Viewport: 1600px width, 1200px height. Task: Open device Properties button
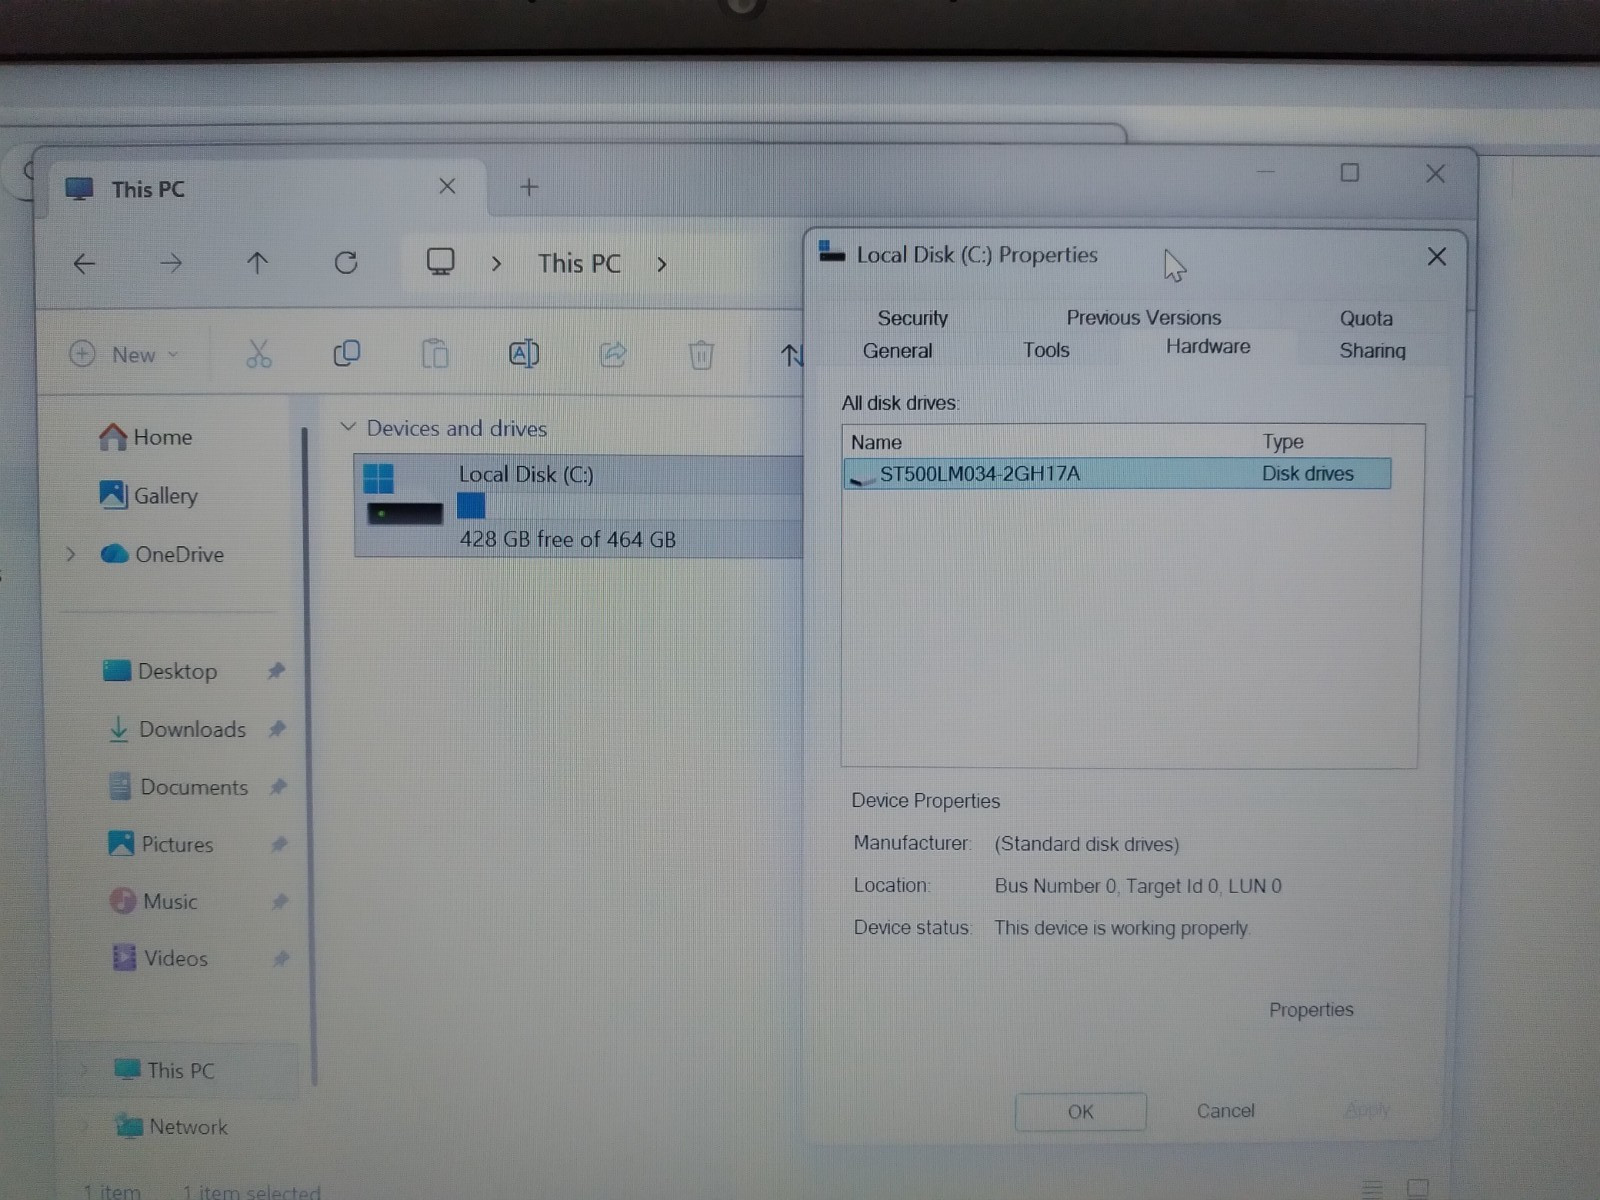(1311, 1010)
